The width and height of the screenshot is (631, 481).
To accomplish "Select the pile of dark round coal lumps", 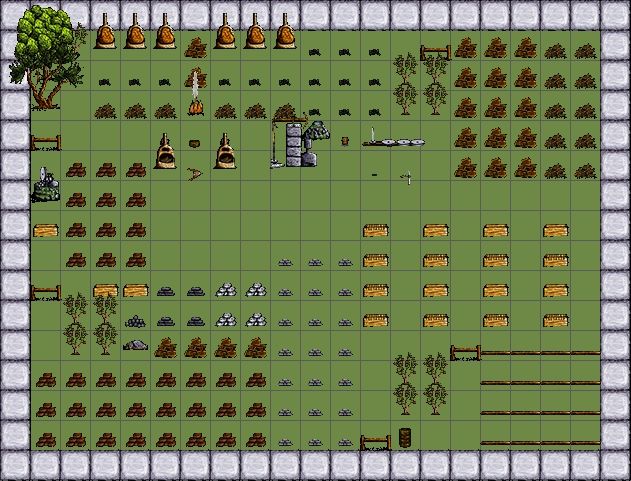I will click(x=135, y=321).
